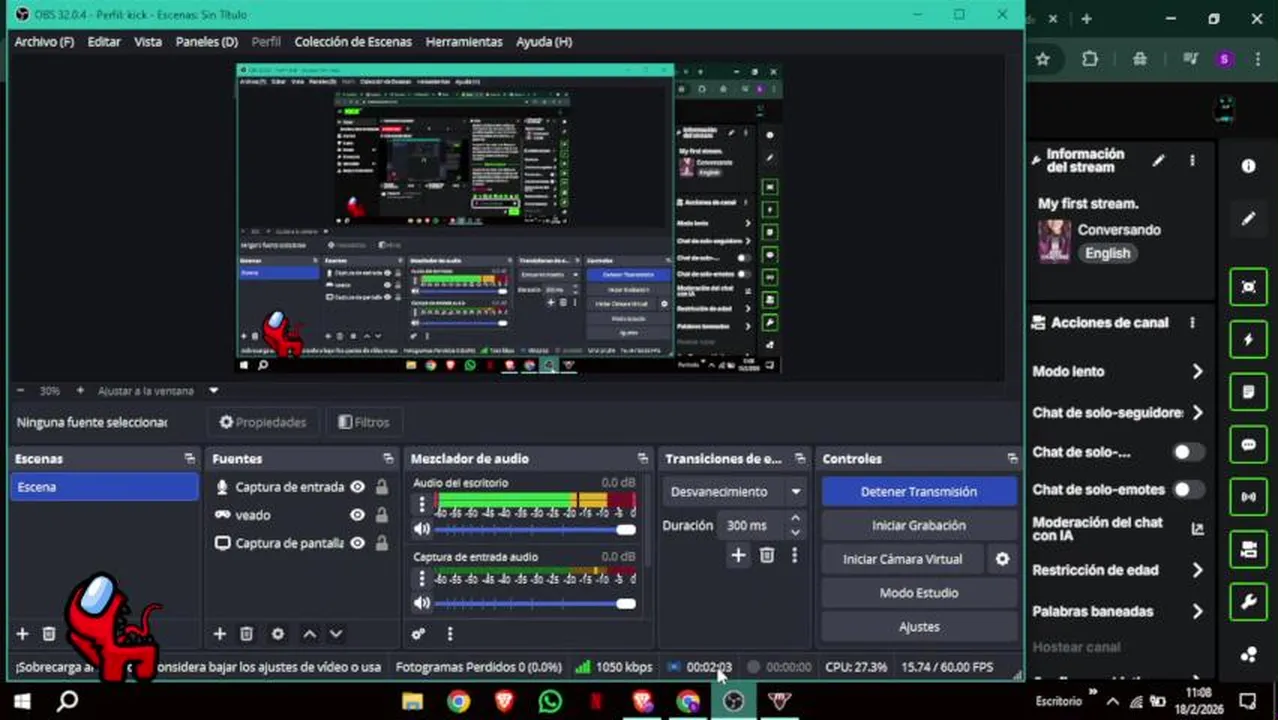Expand the Restricción de edad option
The width and height of the screenshot is (1278, 720).
1197,570
